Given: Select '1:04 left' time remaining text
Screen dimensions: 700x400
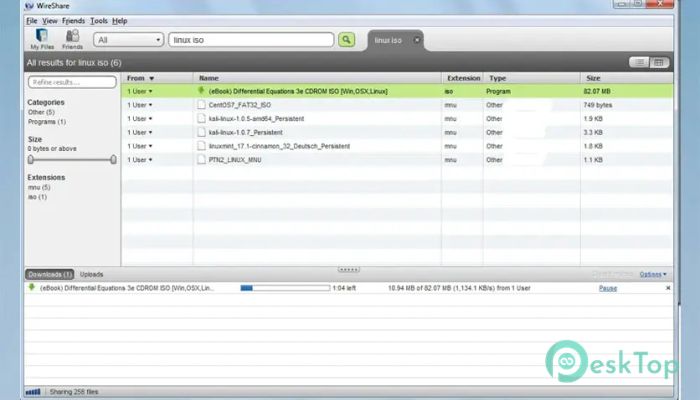Looking at the screenshot, I should [344, 288].
